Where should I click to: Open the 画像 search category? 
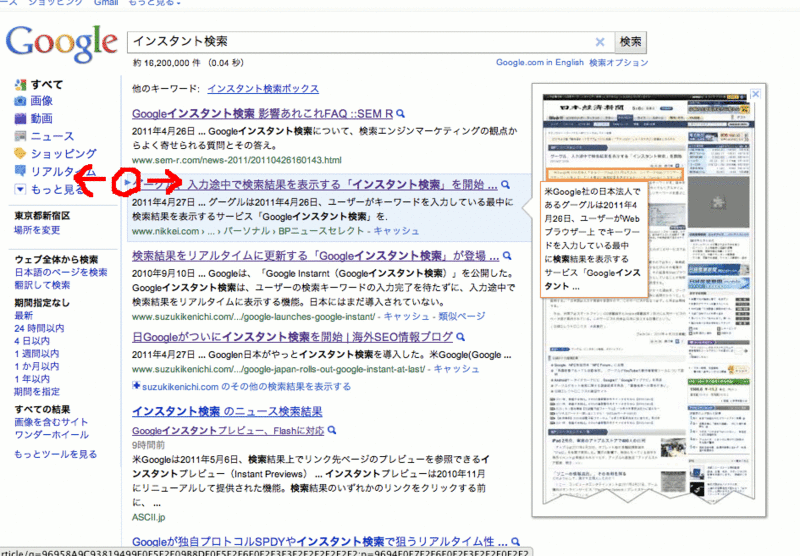(x=42, y=101)
